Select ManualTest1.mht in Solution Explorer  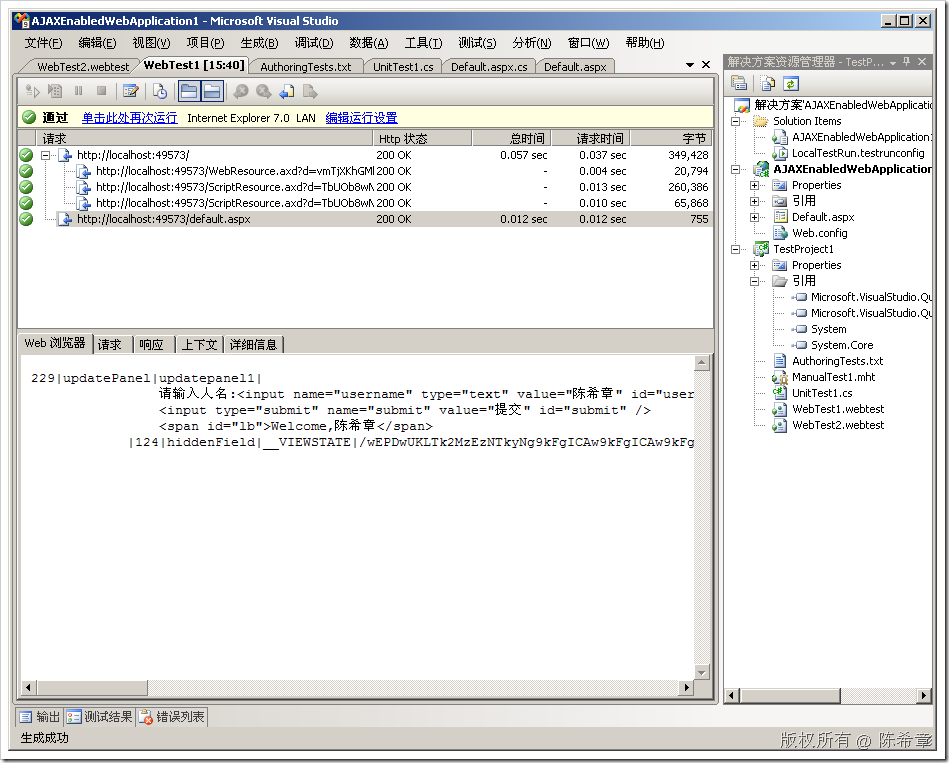pos(833,377)
